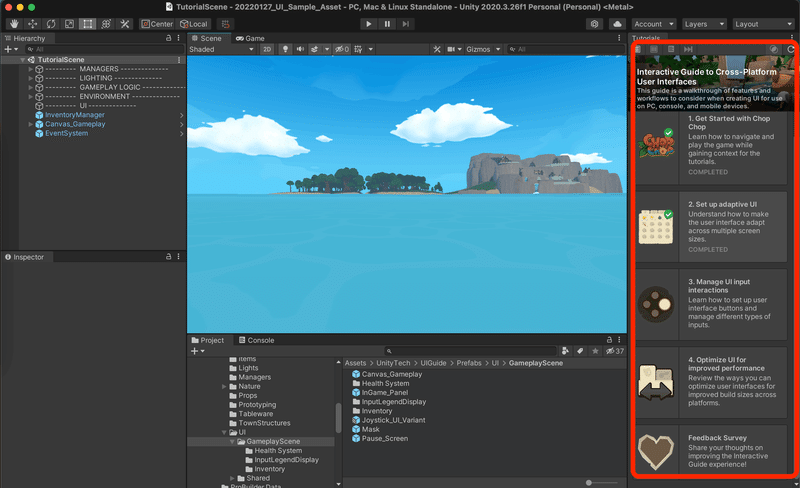This screenshot has width=800, height=488.
Task: Select the Move tool
Action: click(32, 24)
